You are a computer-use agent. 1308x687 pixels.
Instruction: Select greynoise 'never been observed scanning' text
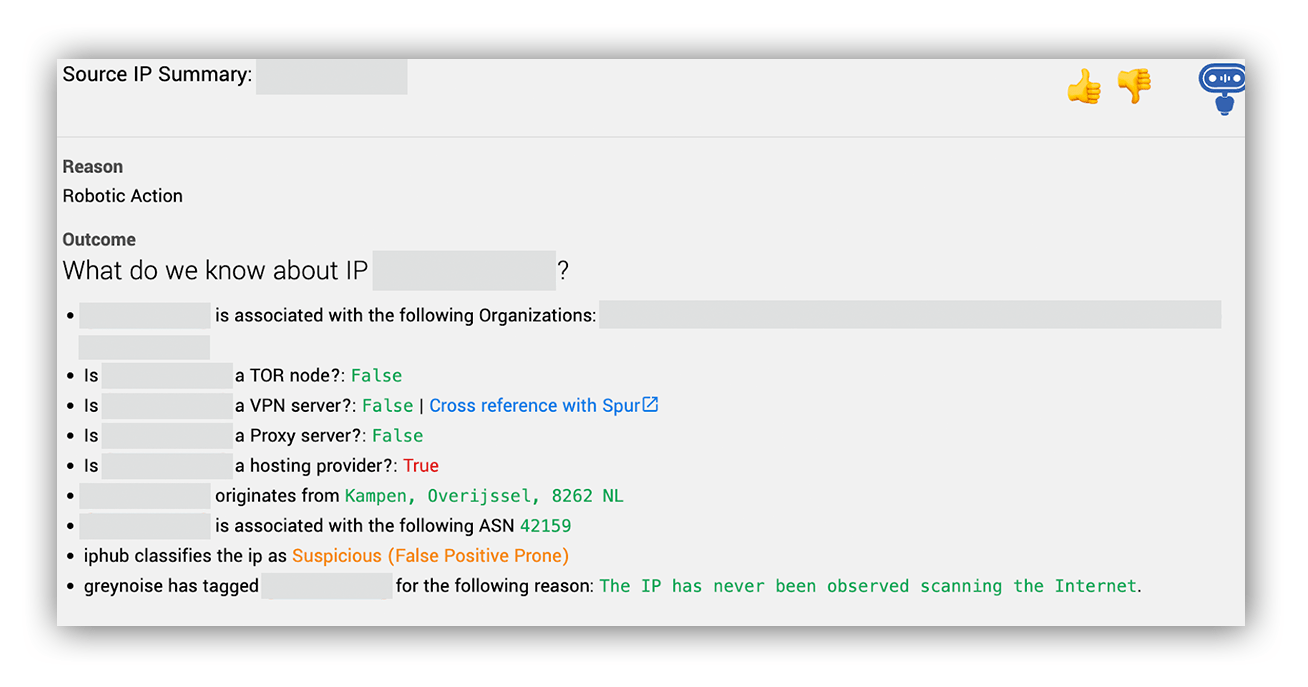click(868, 586)
